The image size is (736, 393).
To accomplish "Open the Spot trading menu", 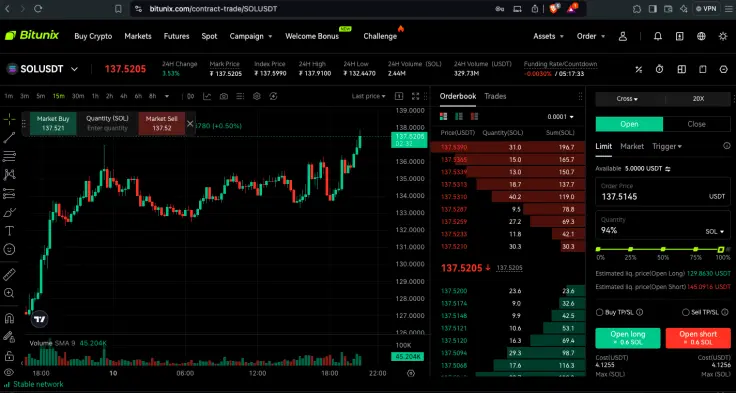I will pos(209,37).
